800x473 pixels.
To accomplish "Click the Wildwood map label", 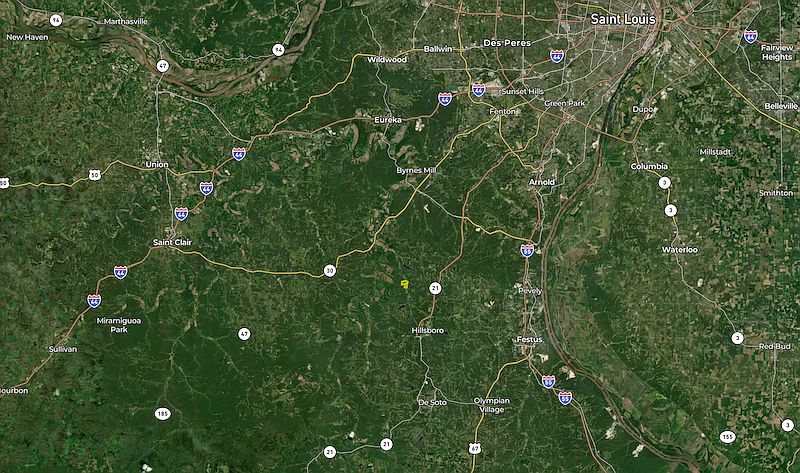I will tap(387, 60).
